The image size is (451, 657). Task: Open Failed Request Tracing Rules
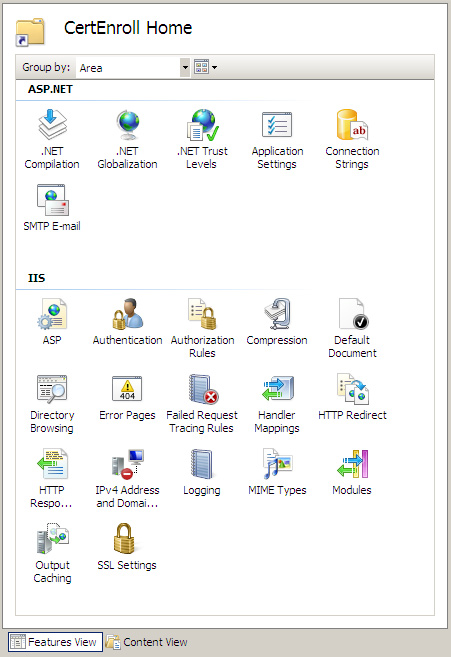coord(202,404)
